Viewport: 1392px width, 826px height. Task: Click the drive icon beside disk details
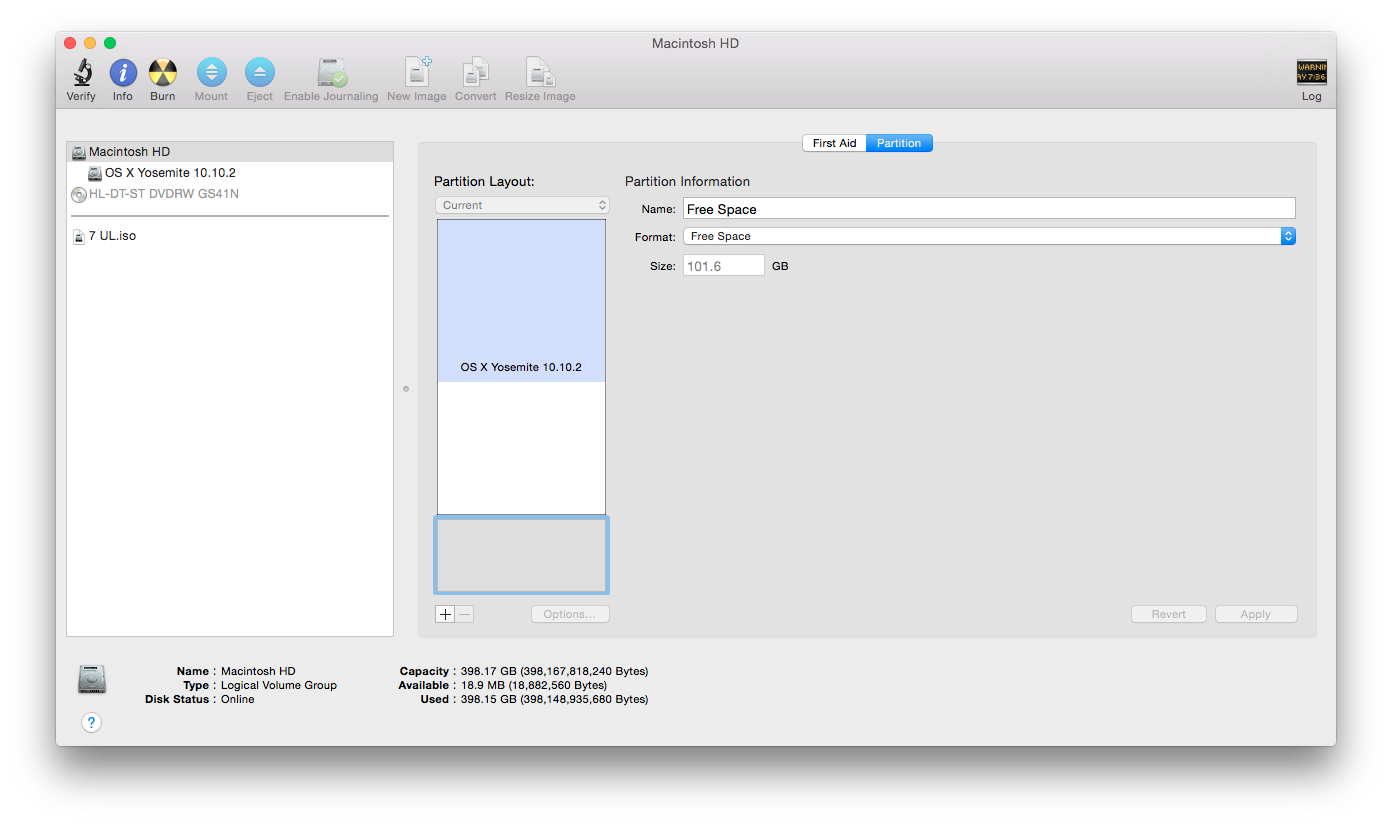(92, 680)
